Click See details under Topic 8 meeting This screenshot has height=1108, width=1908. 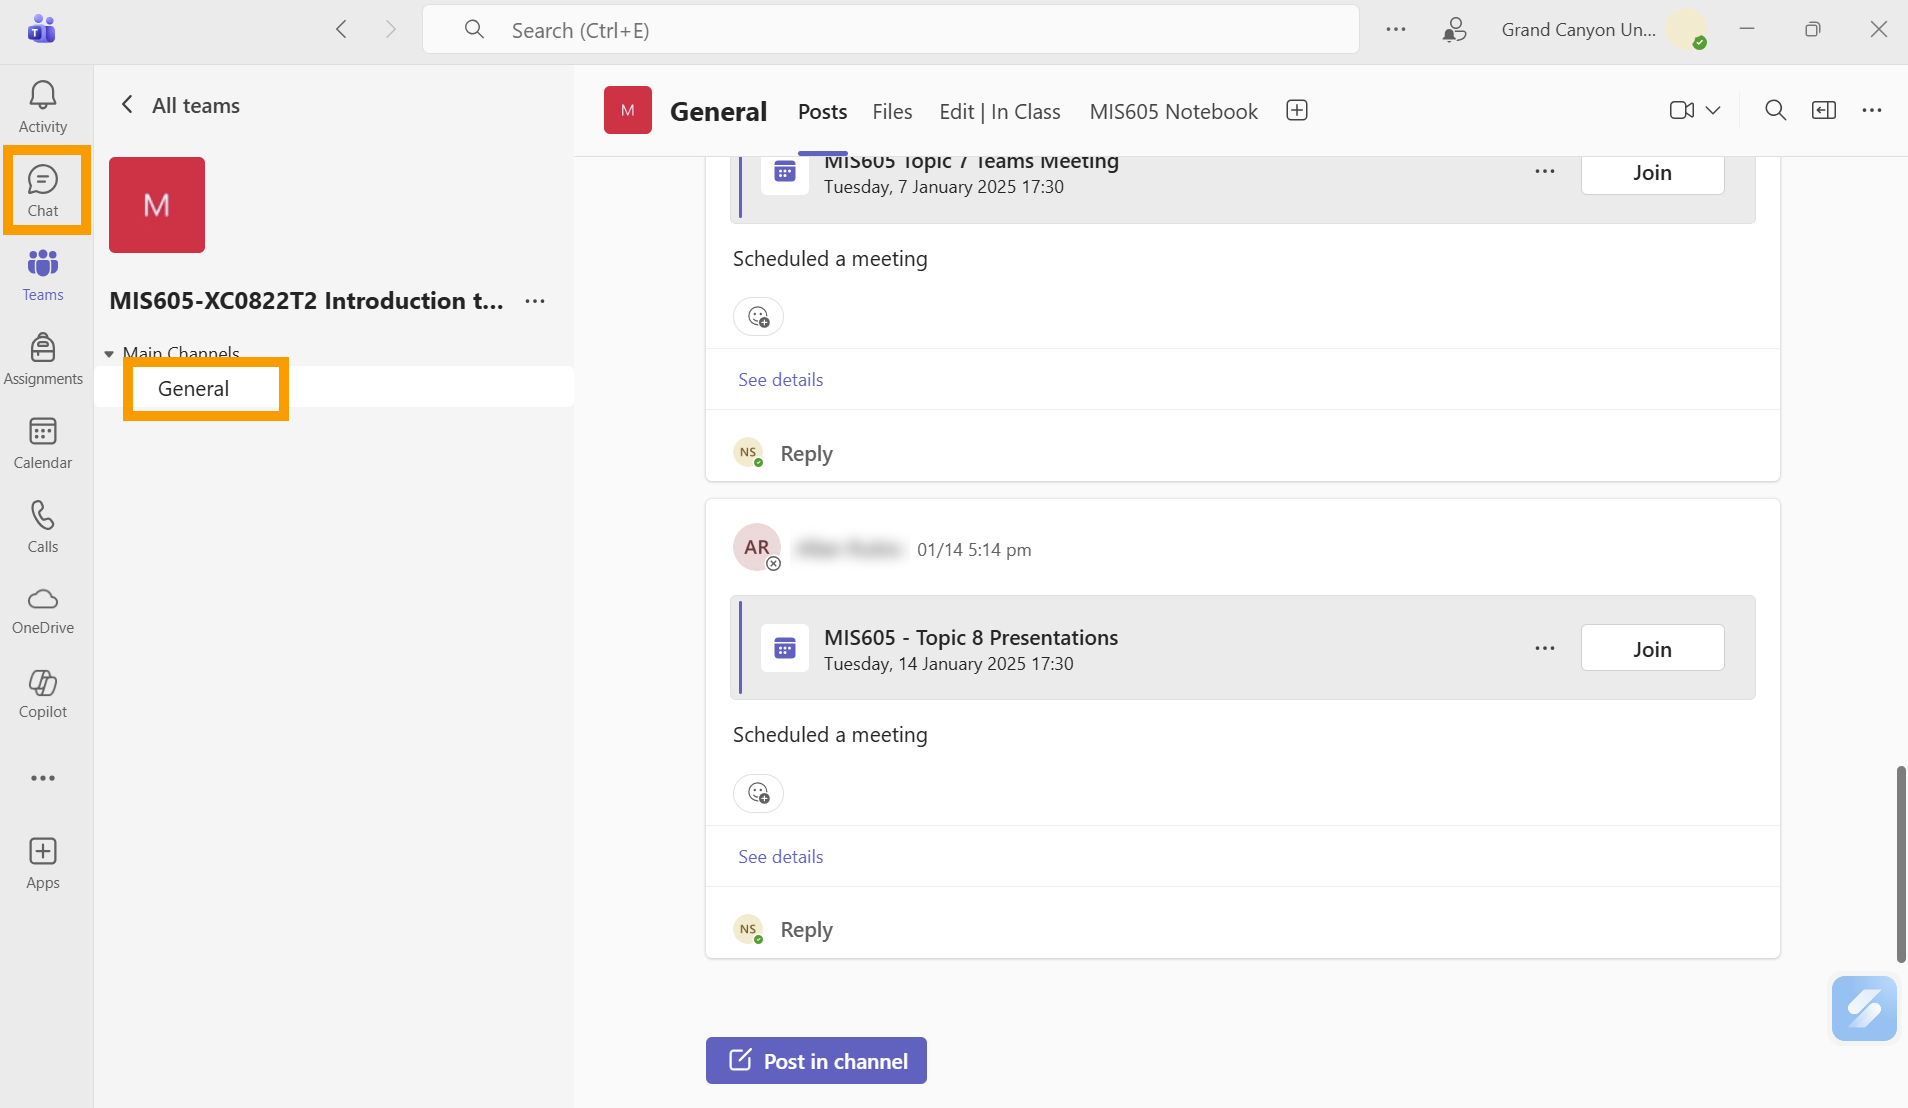pyautogui.click(x=780, y=856)
